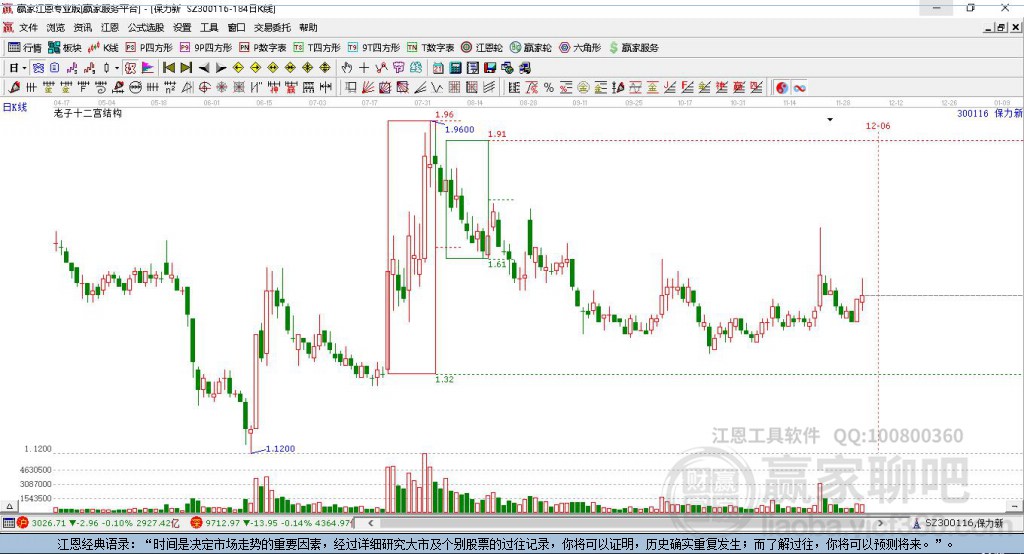Click the 300116 保力新 stock title
Screen dimensions: 1024x554
coord(989,114)
